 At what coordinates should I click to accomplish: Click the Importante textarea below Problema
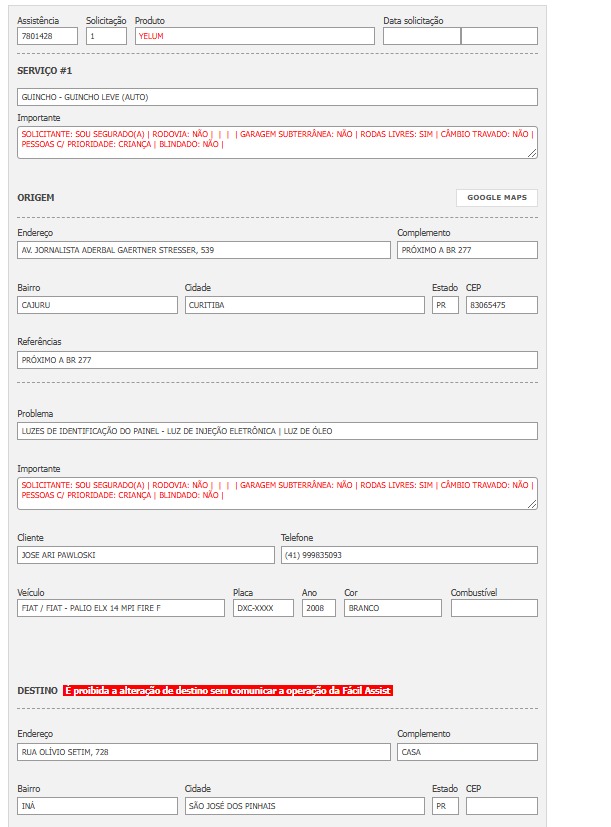278,493
